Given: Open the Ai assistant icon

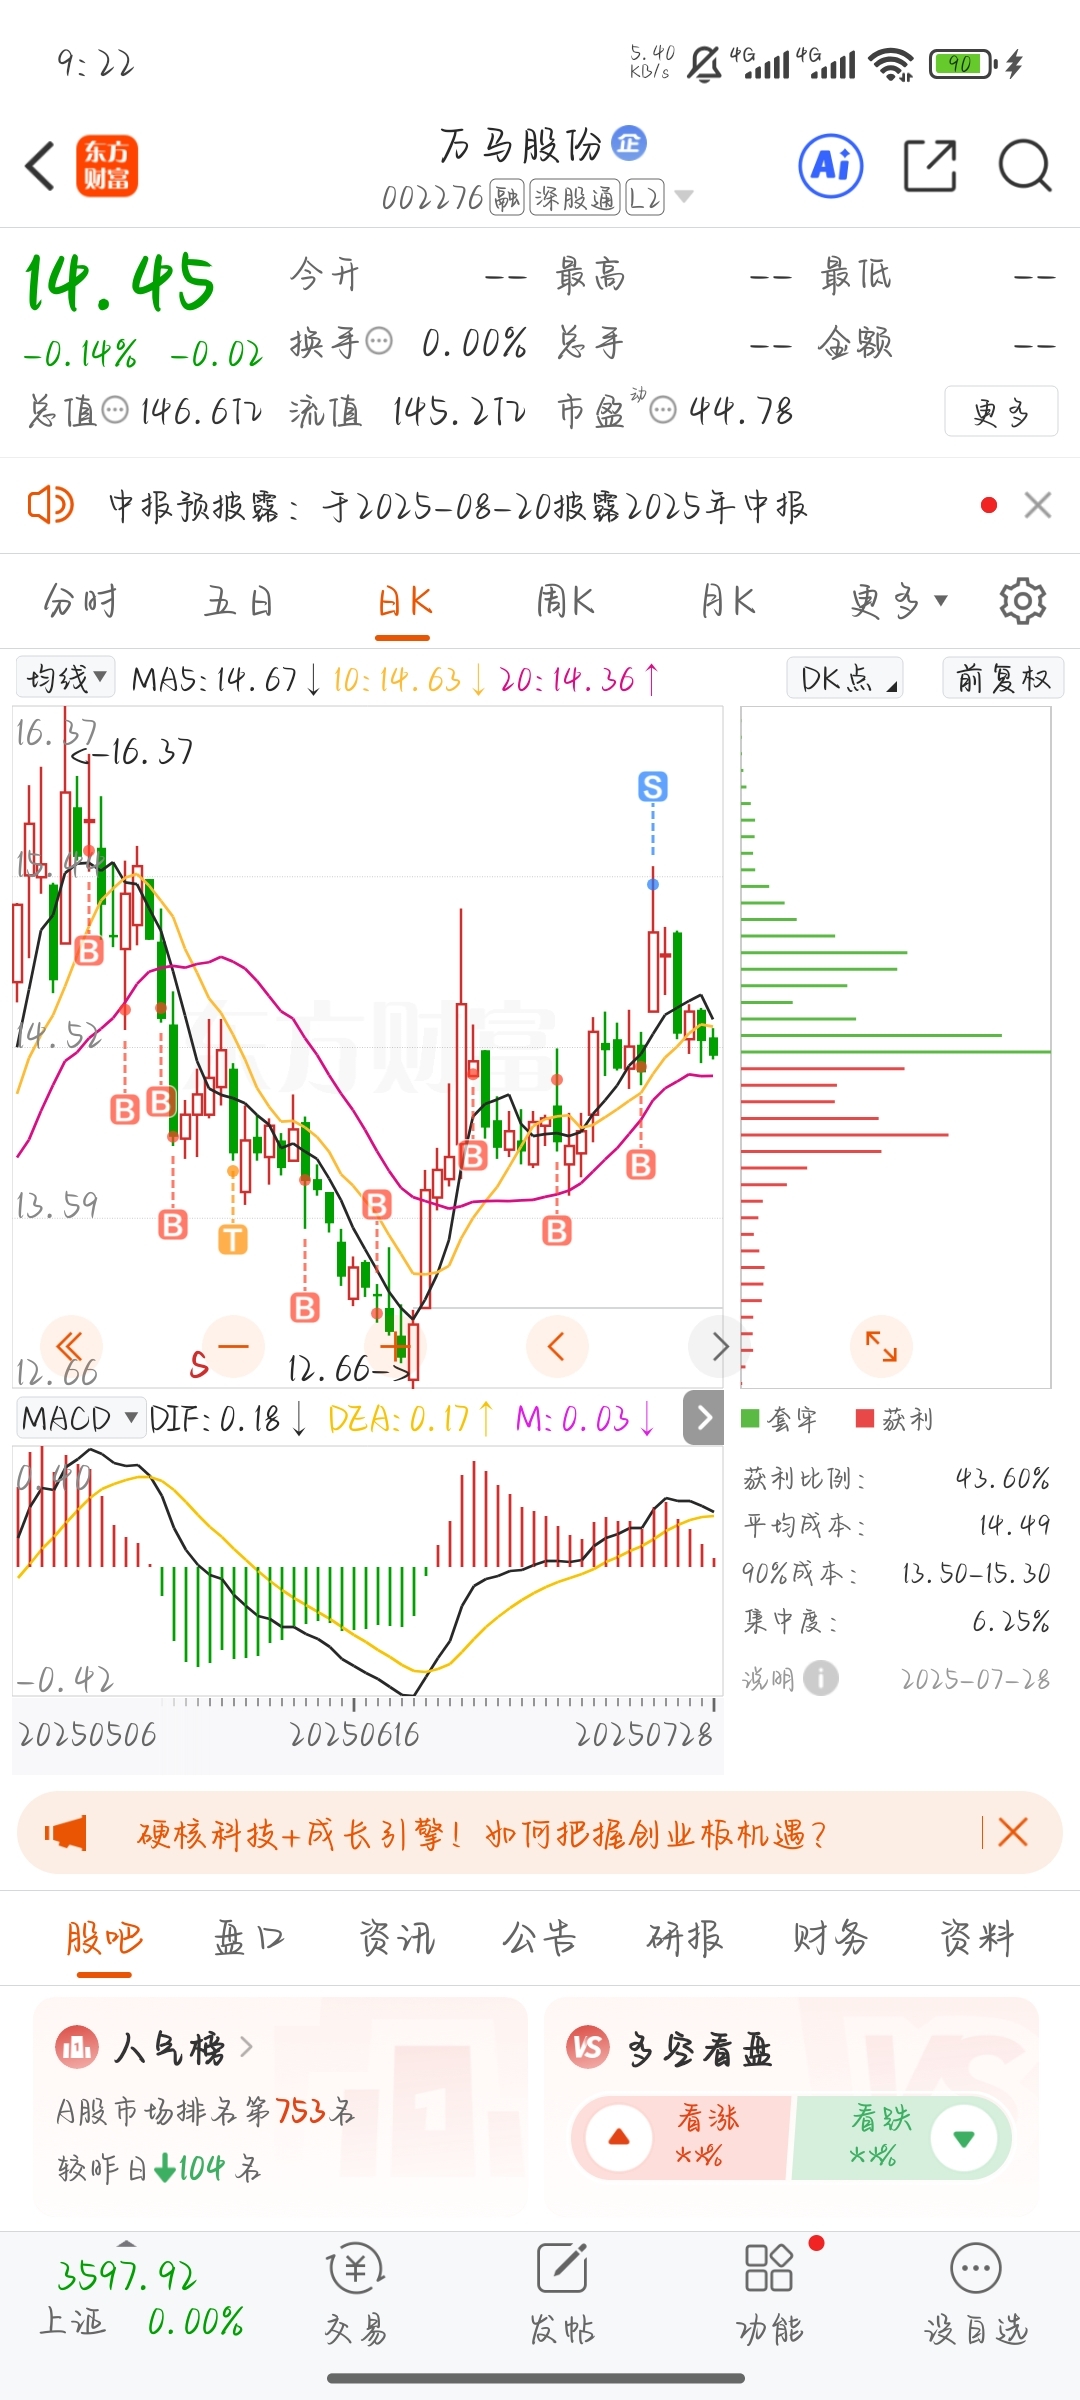Looking at the screenshot, I should click(x=831, y=165).
